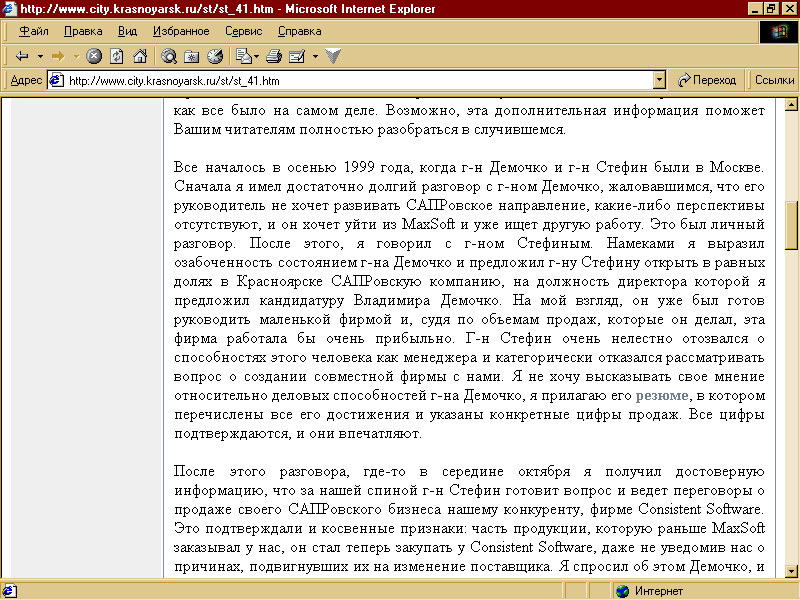Click the scrollbar up arrow
This screenshot has height=600, width=800.
pos(791,105)
